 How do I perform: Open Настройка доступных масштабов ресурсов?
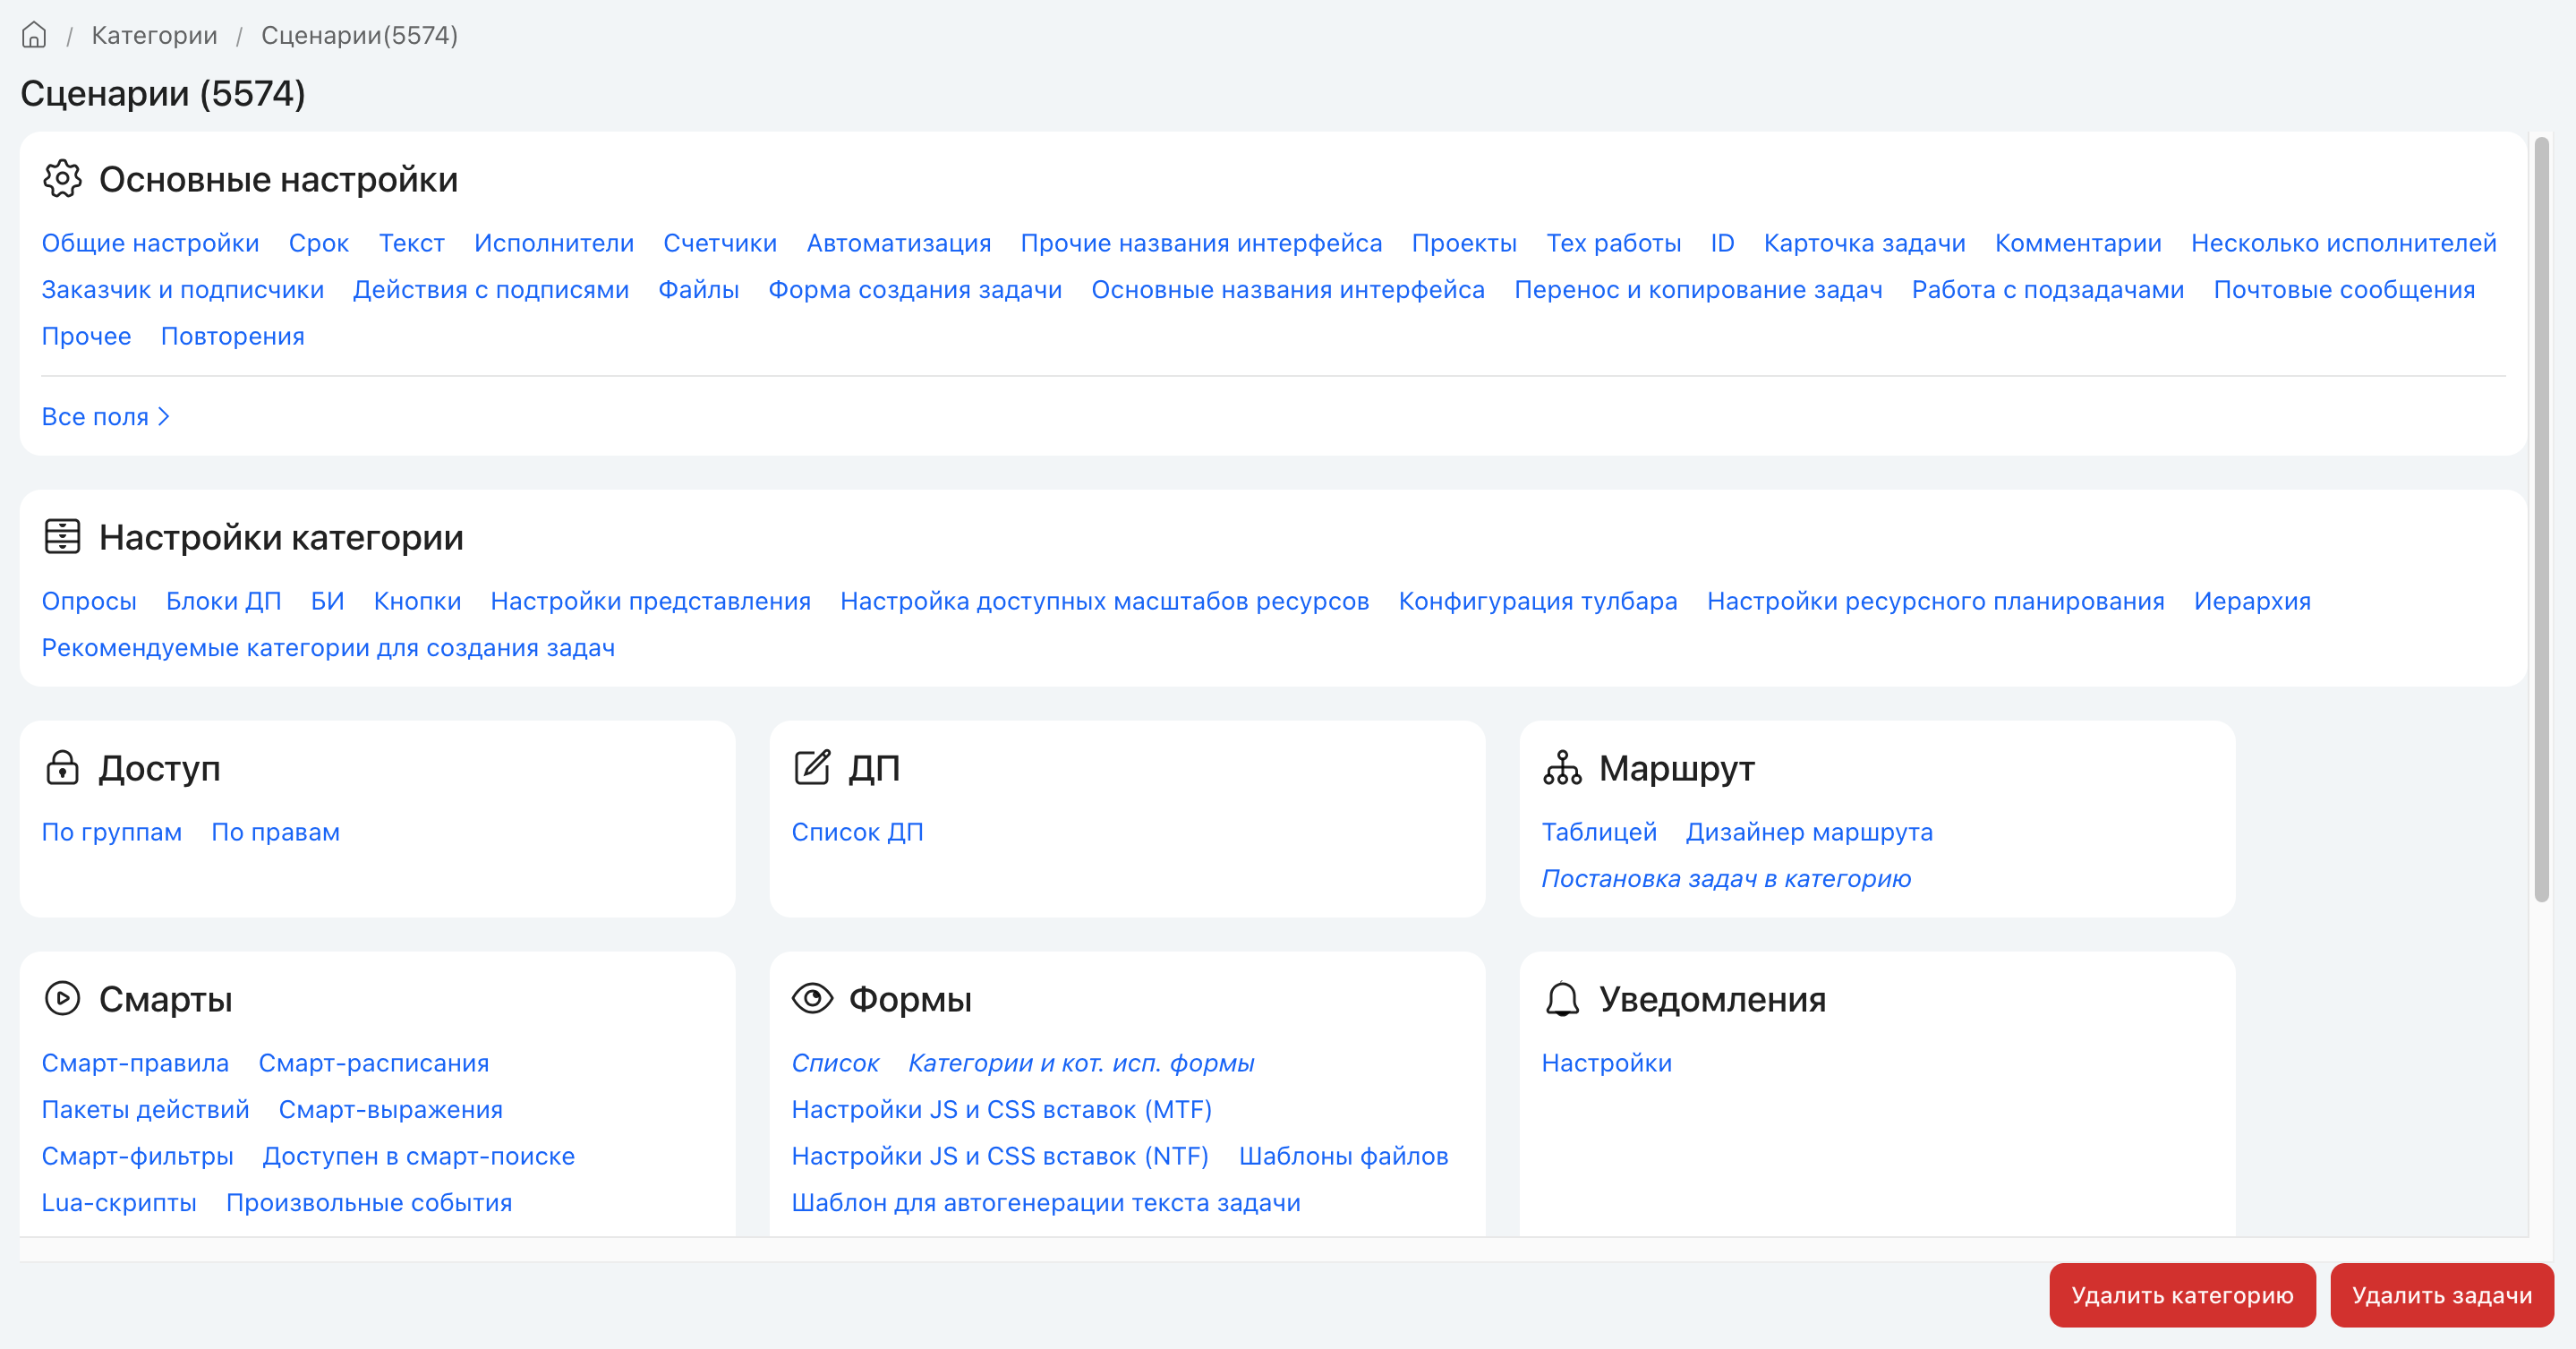1104,601
